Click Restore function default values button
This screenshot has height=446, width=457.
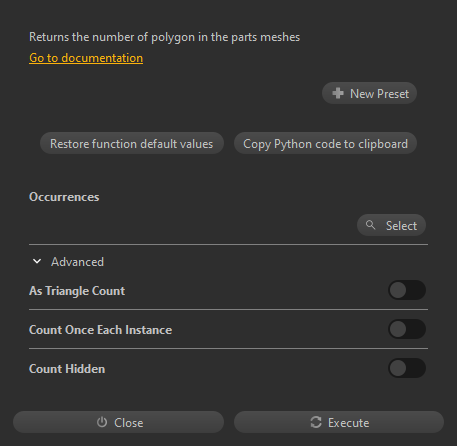tap(132, 143)
